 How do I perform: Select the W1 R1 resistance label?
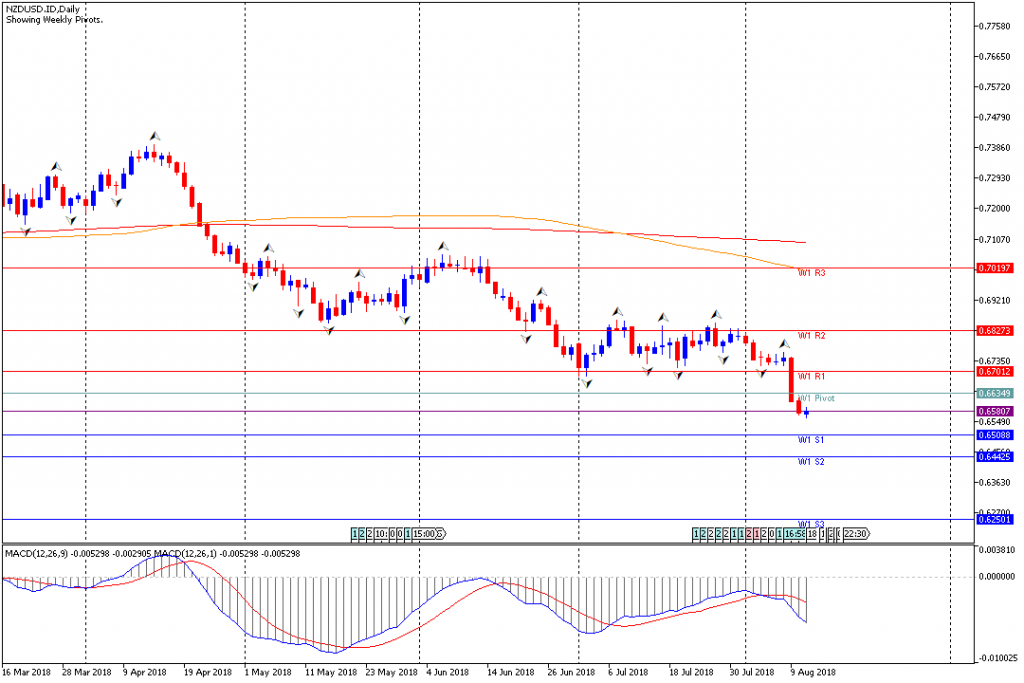[810, 376]
